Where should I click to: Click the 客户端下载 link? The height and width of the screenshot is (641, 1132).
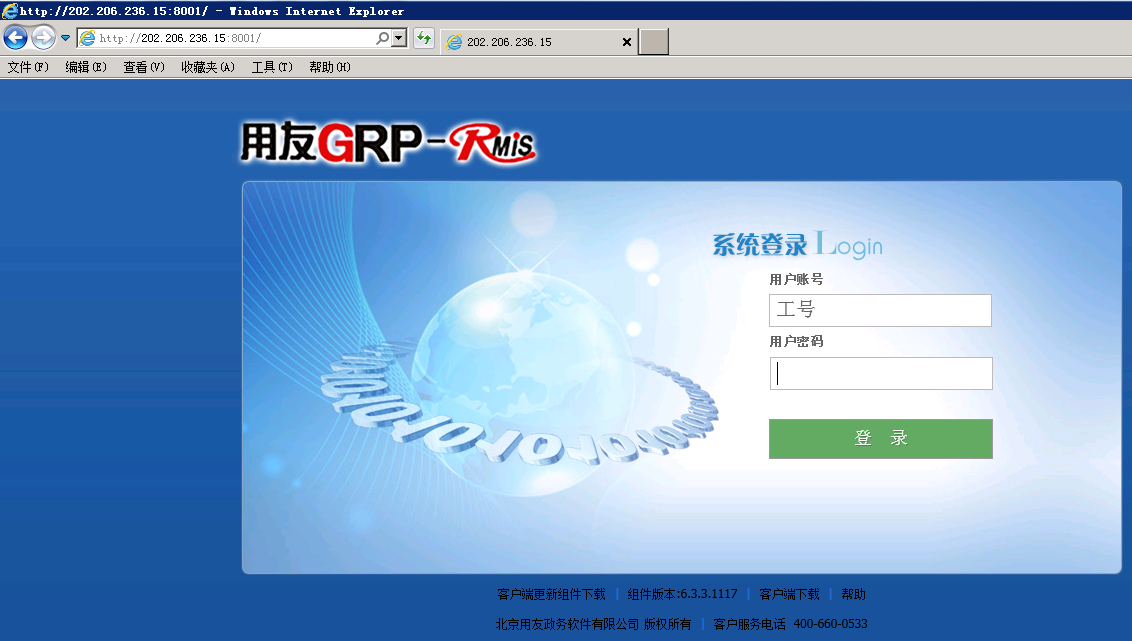(789, 594)
